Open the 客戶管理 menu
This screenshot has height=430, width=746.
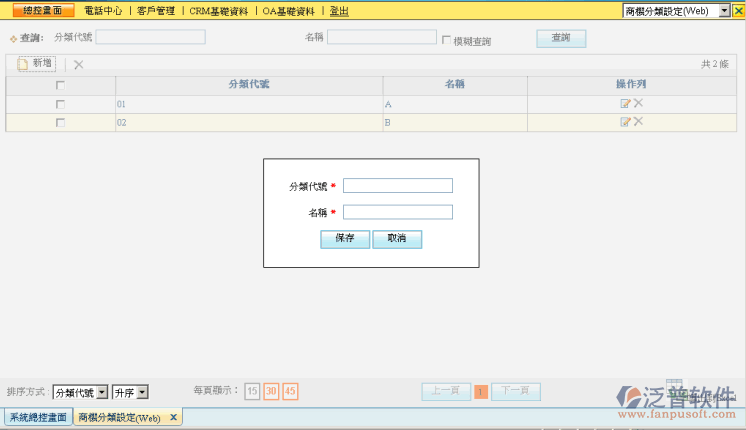(155, 11)
